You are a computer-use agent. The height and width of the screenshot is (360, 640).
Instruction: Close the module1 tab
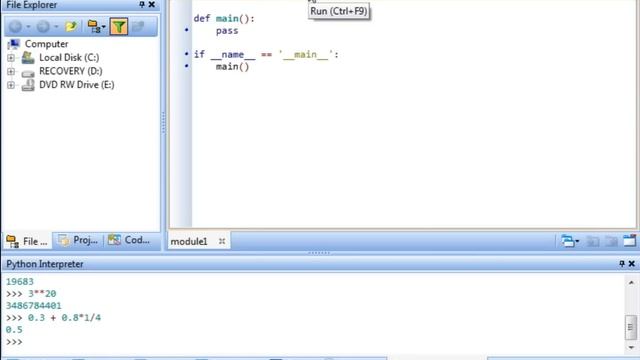tap(222, 241)
